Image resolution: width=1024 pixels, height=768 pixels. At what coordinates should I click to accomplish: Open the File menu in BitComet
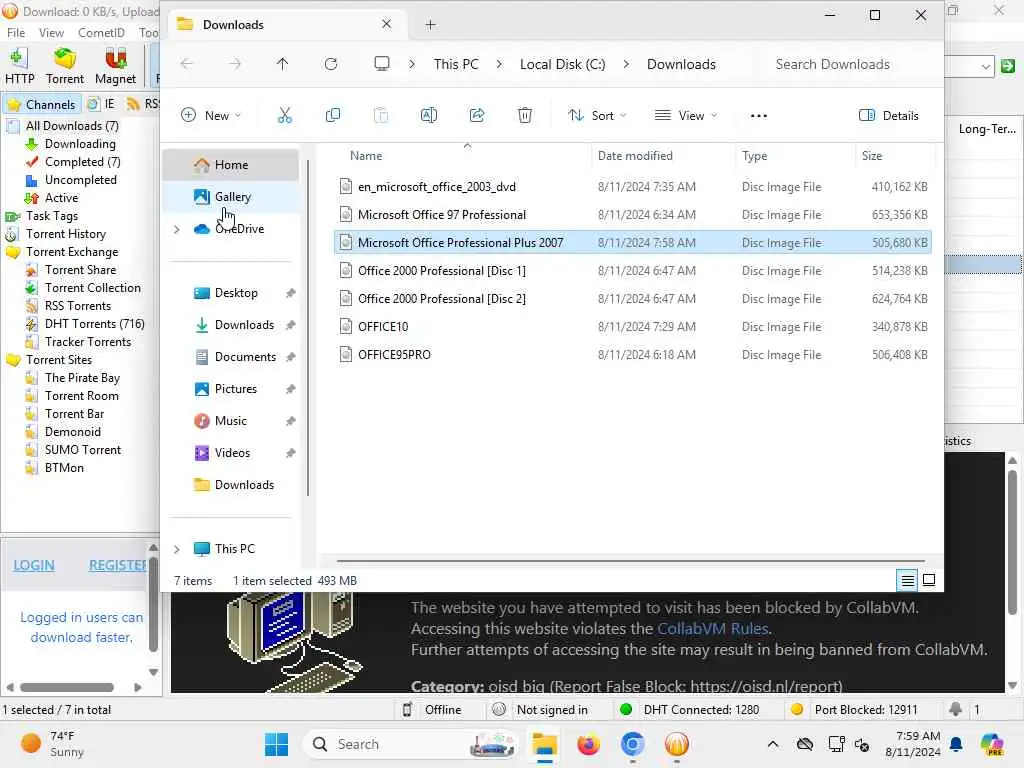point(16,33)
